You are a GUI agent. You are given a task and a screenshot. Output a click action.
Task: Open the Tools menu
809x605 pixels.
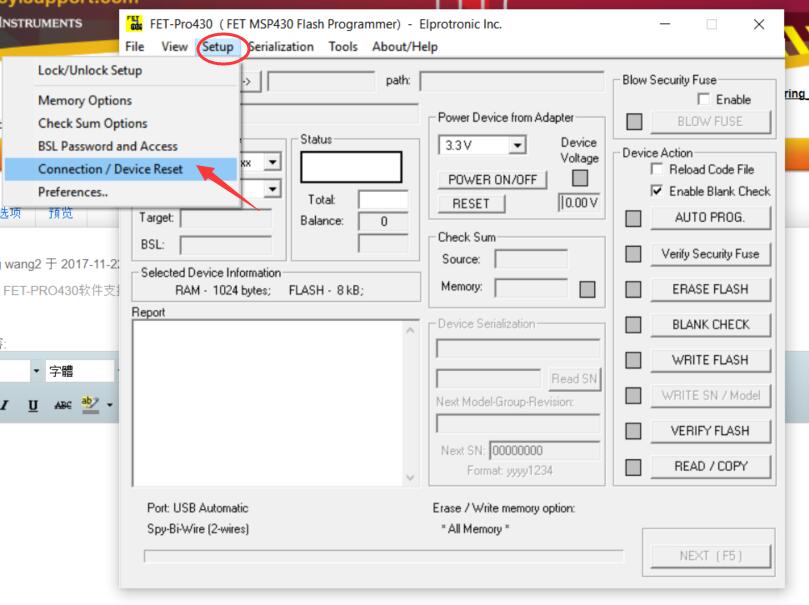[343, 47]
